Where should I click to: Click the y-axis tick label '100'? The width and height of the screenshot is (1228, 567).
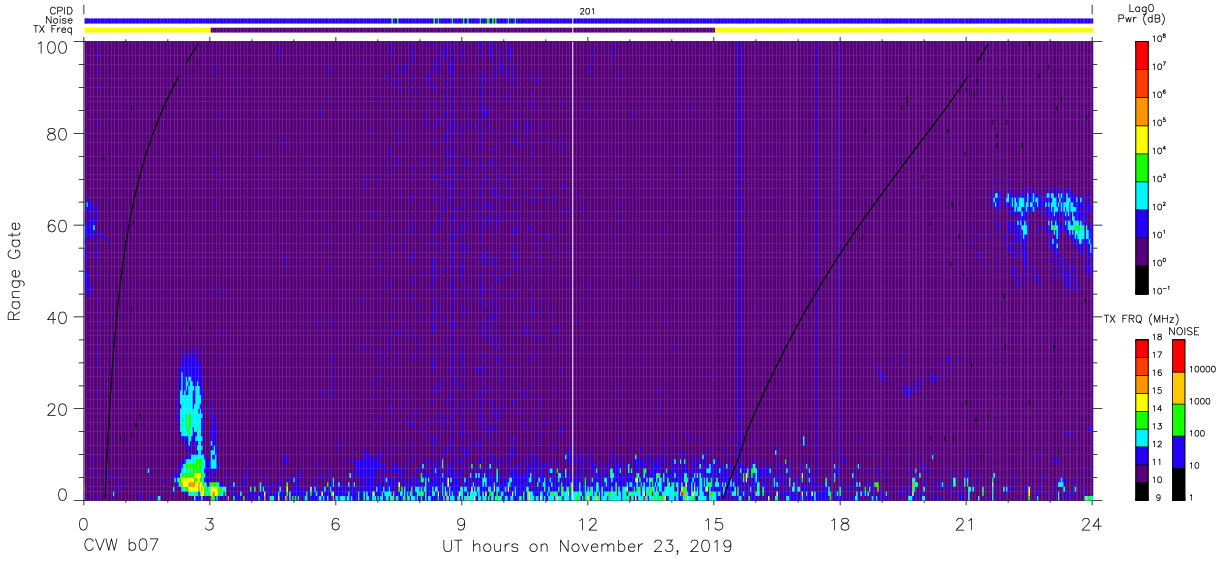click(x=53, y=47)
